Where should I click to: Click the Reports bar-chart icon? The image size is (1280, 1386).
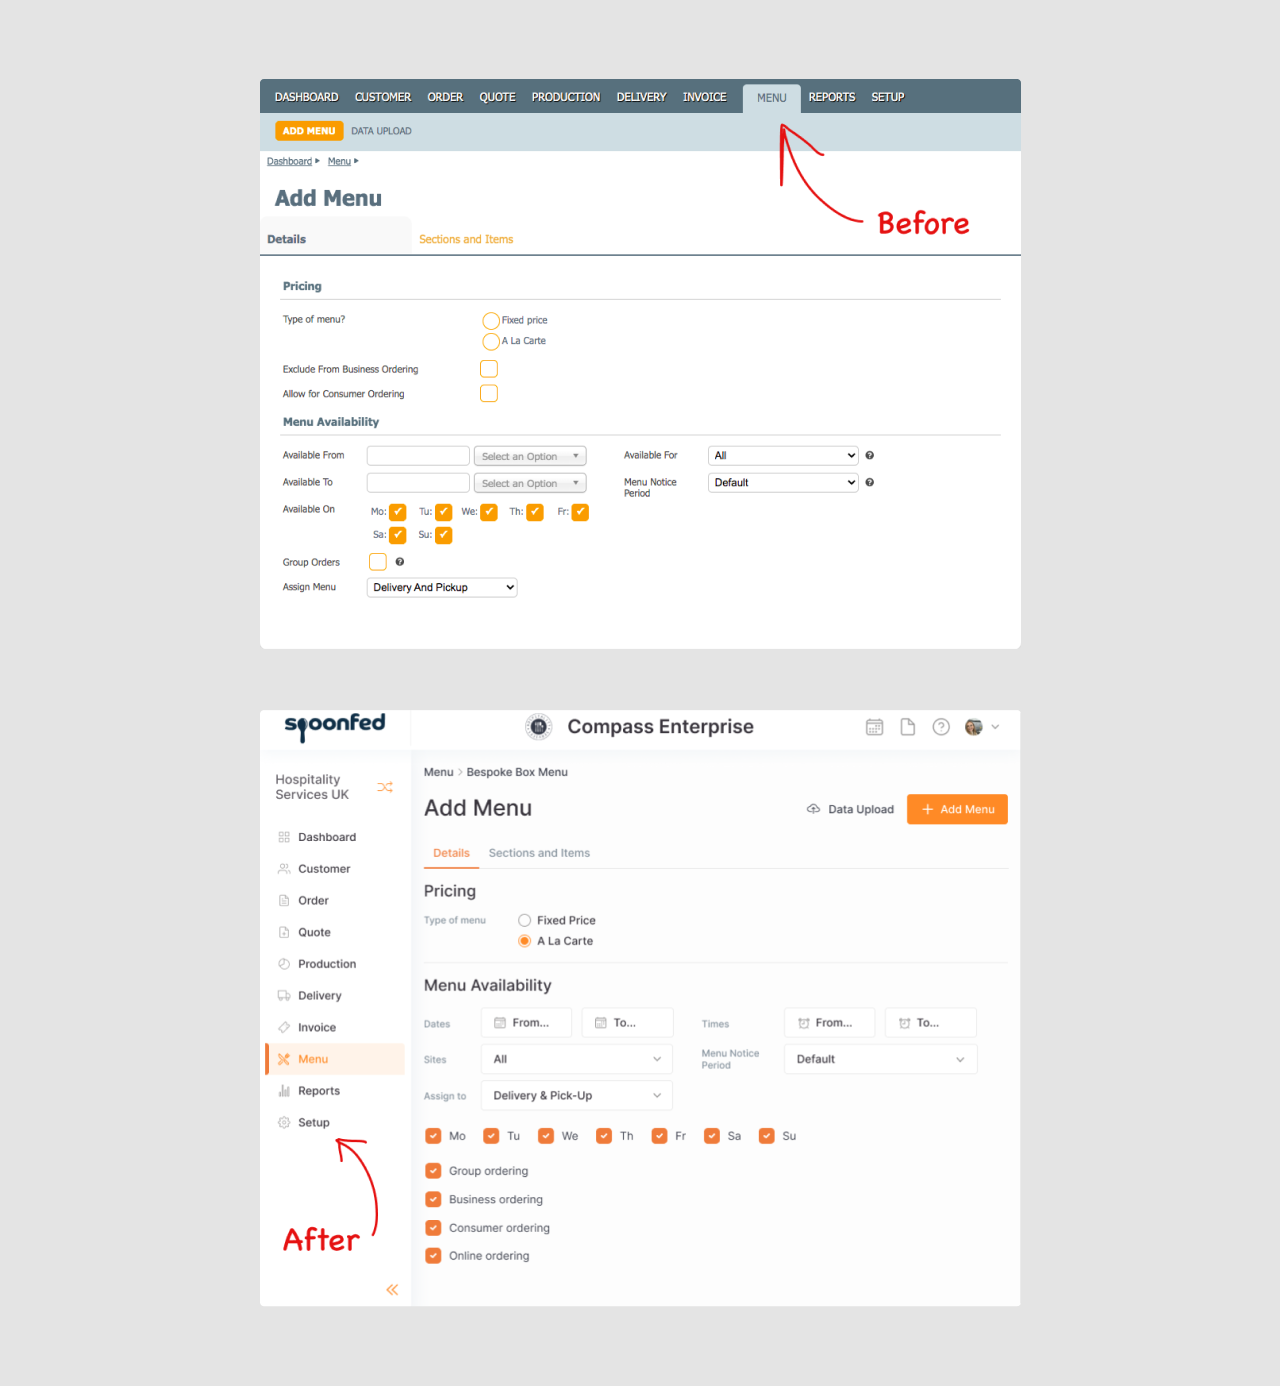[x=284, y=1090]
